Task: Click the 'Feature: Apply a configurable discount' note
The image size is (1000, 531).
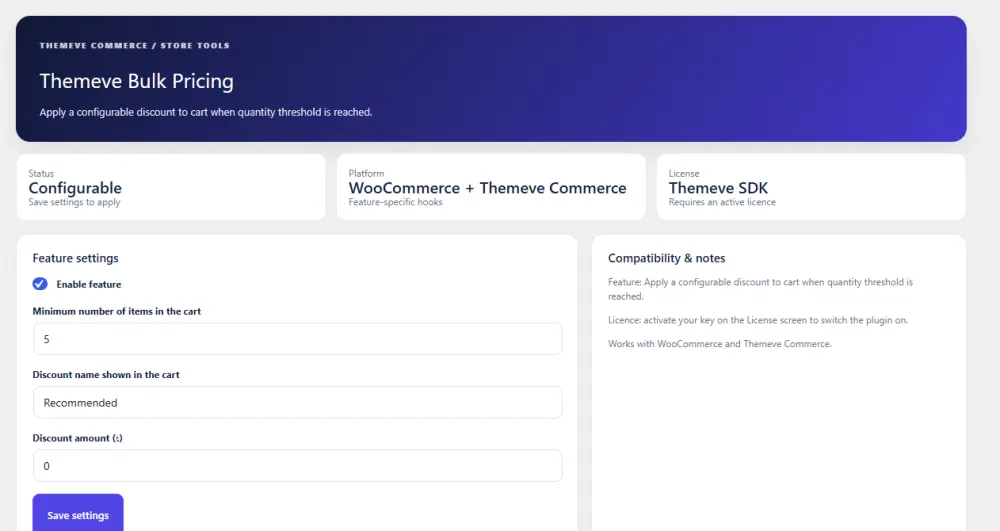Action: coord(760,289)
